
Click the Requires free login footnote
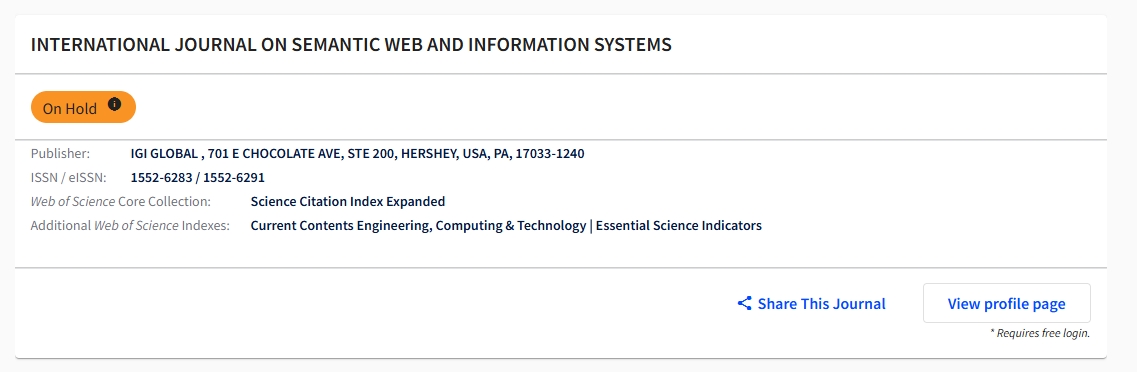[x=1040, y=334]
